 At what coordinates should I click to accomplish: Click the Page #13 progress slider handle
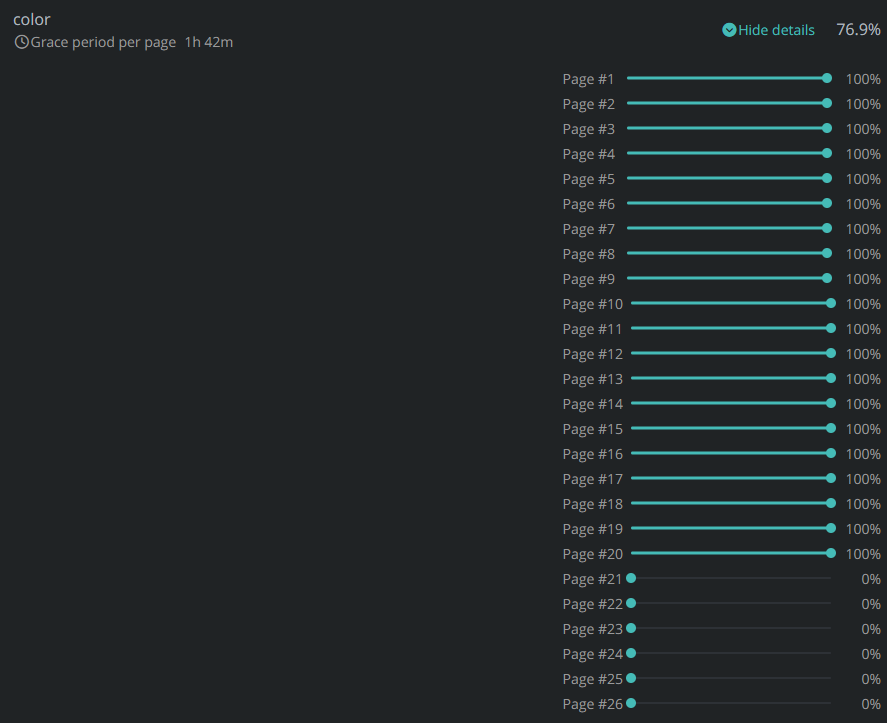830,378
